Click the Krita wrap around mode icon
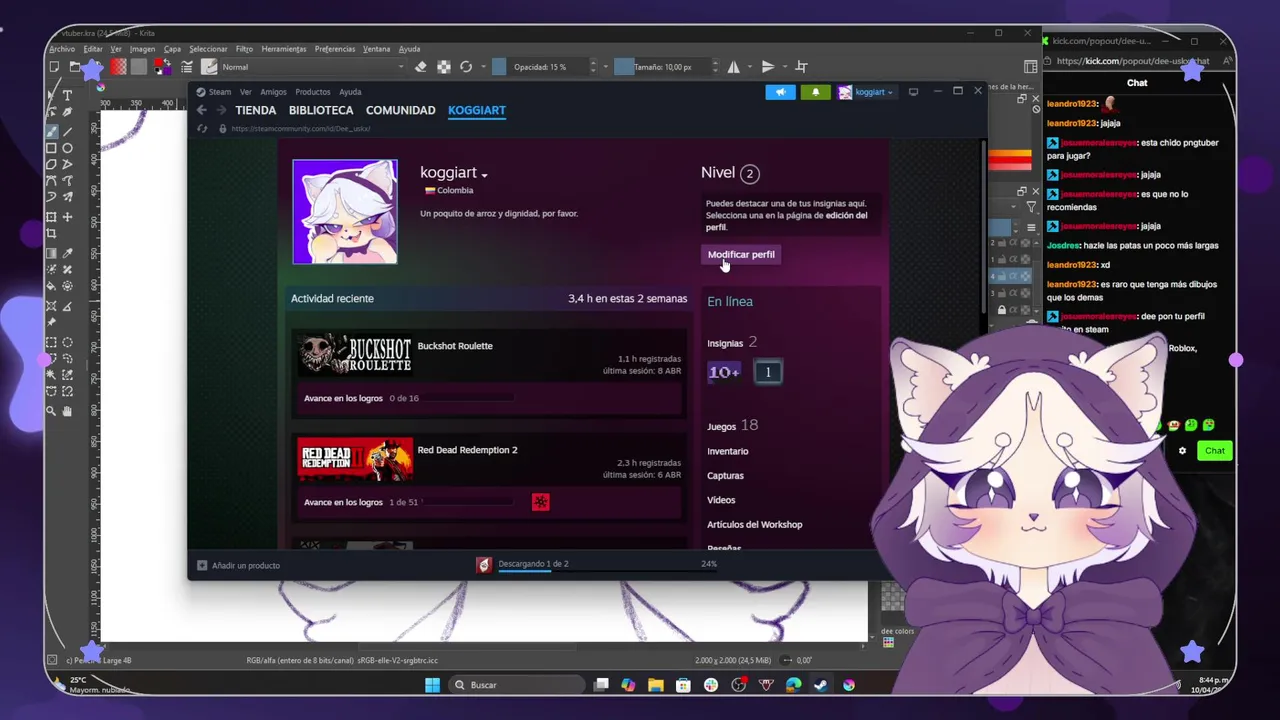The width and height of the screenshot is (1280, 720). click(x=801, y=67)
